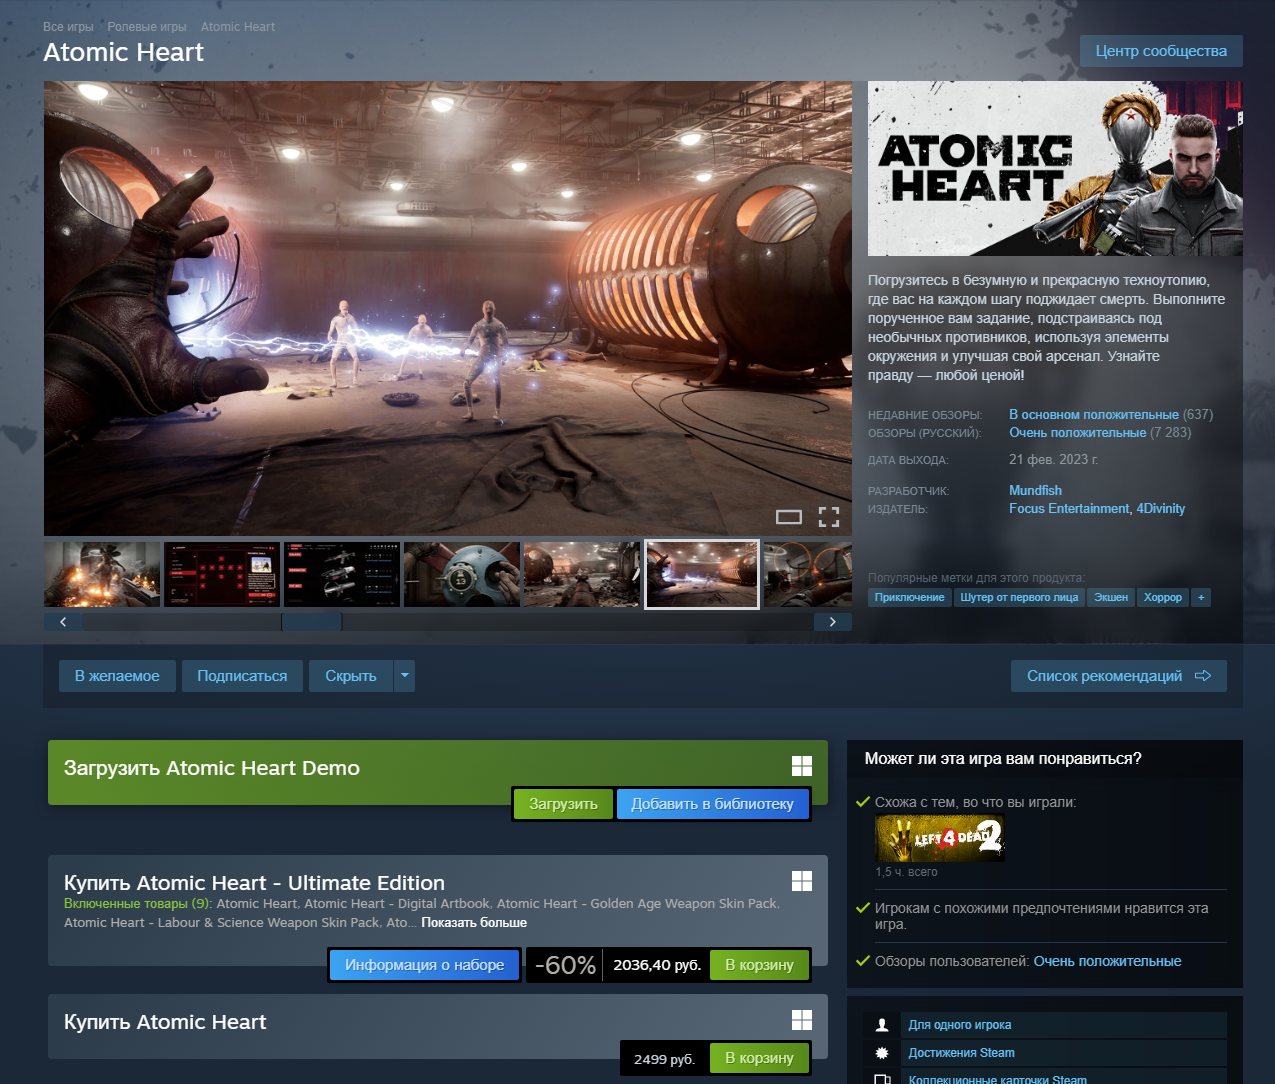The image size is (1275, 1084).
Task: Open Центр сообщества button
Action: [x=1161, y=51]
